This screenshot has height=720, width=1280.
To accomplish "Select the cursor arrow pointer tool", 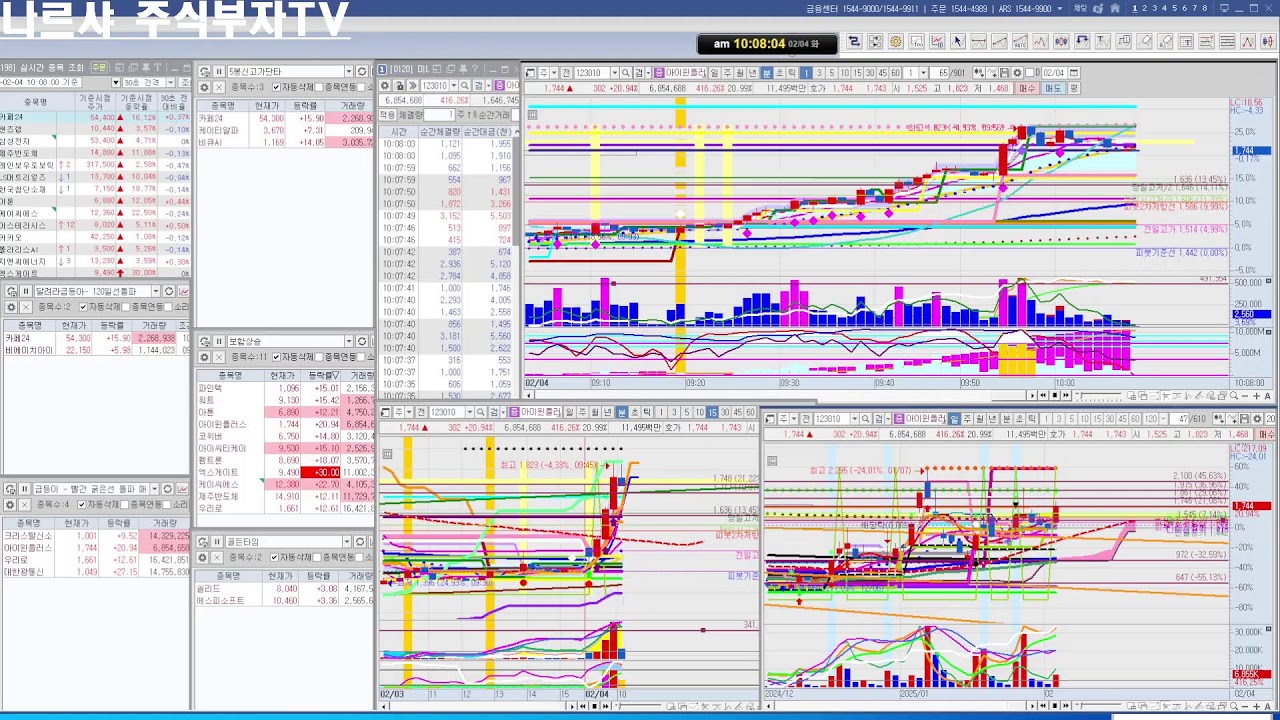I will click(x=958, y=41).
